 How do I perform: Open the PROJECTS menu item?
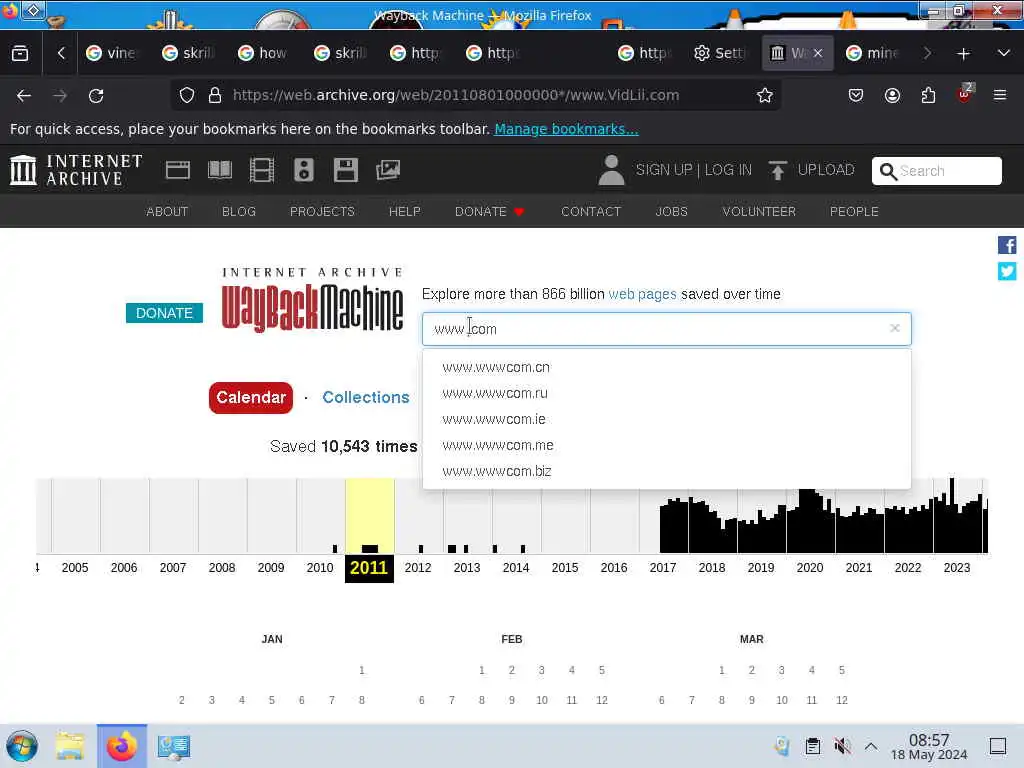[x=322, y=212]
